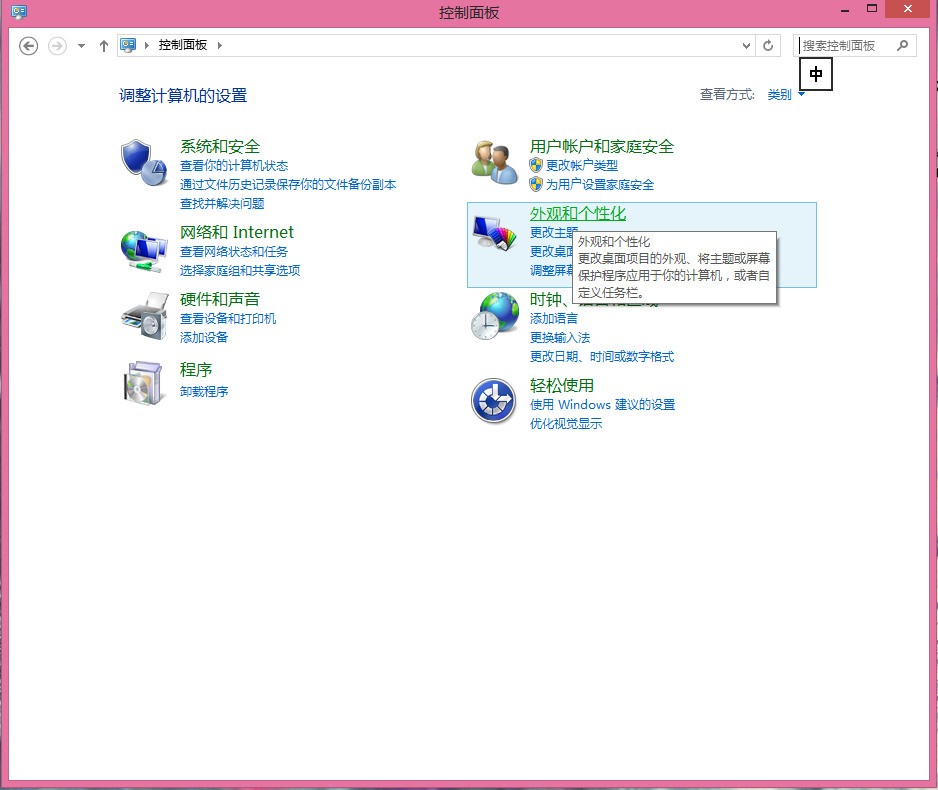Image resolution: width=938 pixels, height=790 pixels.
Task: Click the 时钟 globe and clock icon
Action: tap(494, 316)
